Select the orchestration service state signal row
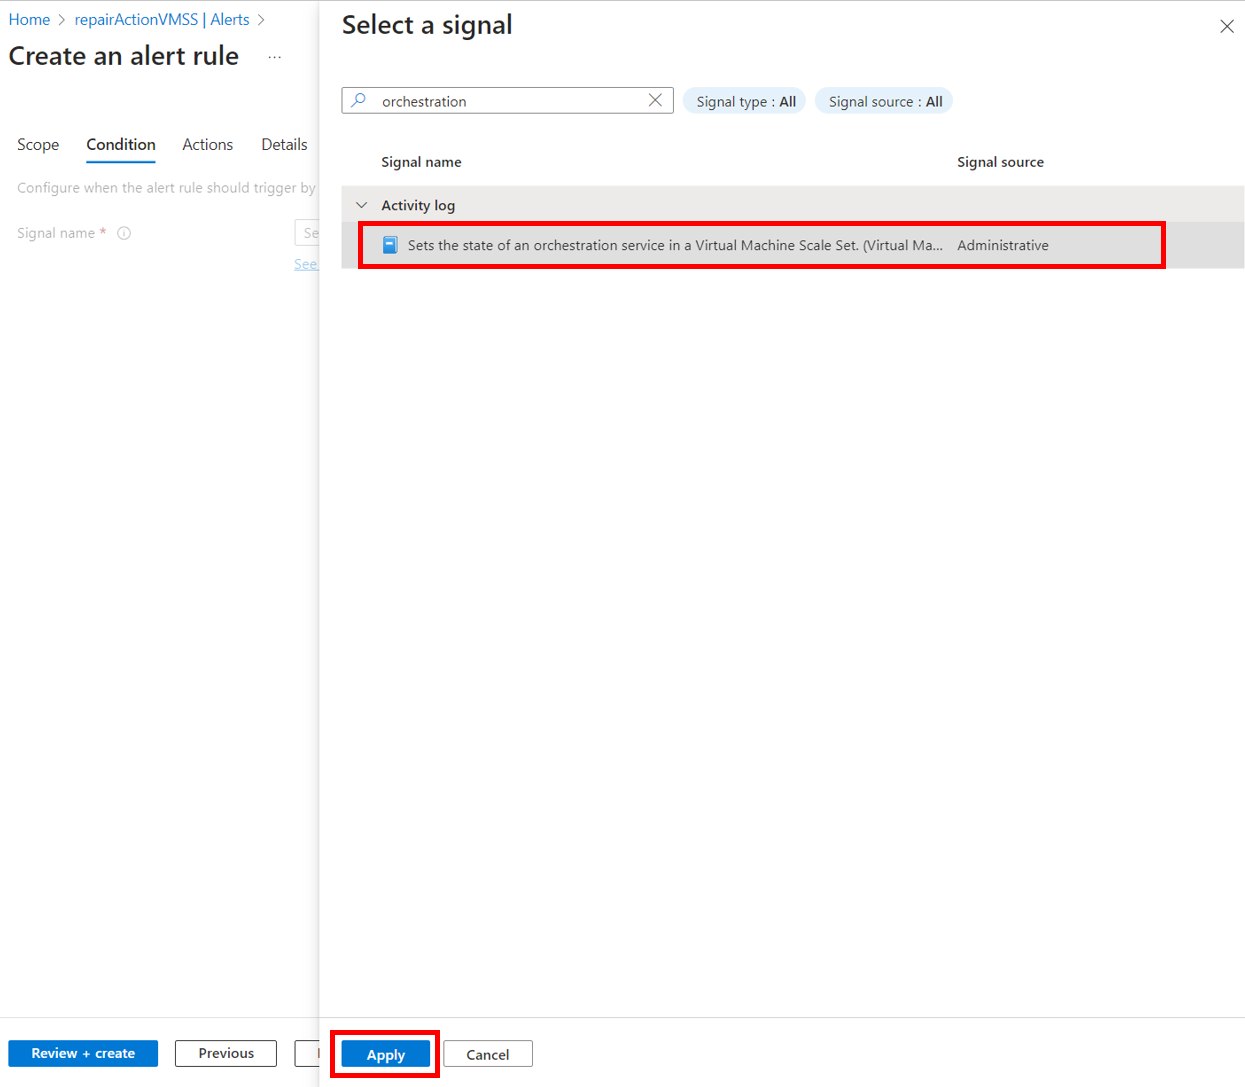 click(x=660, y=244)
